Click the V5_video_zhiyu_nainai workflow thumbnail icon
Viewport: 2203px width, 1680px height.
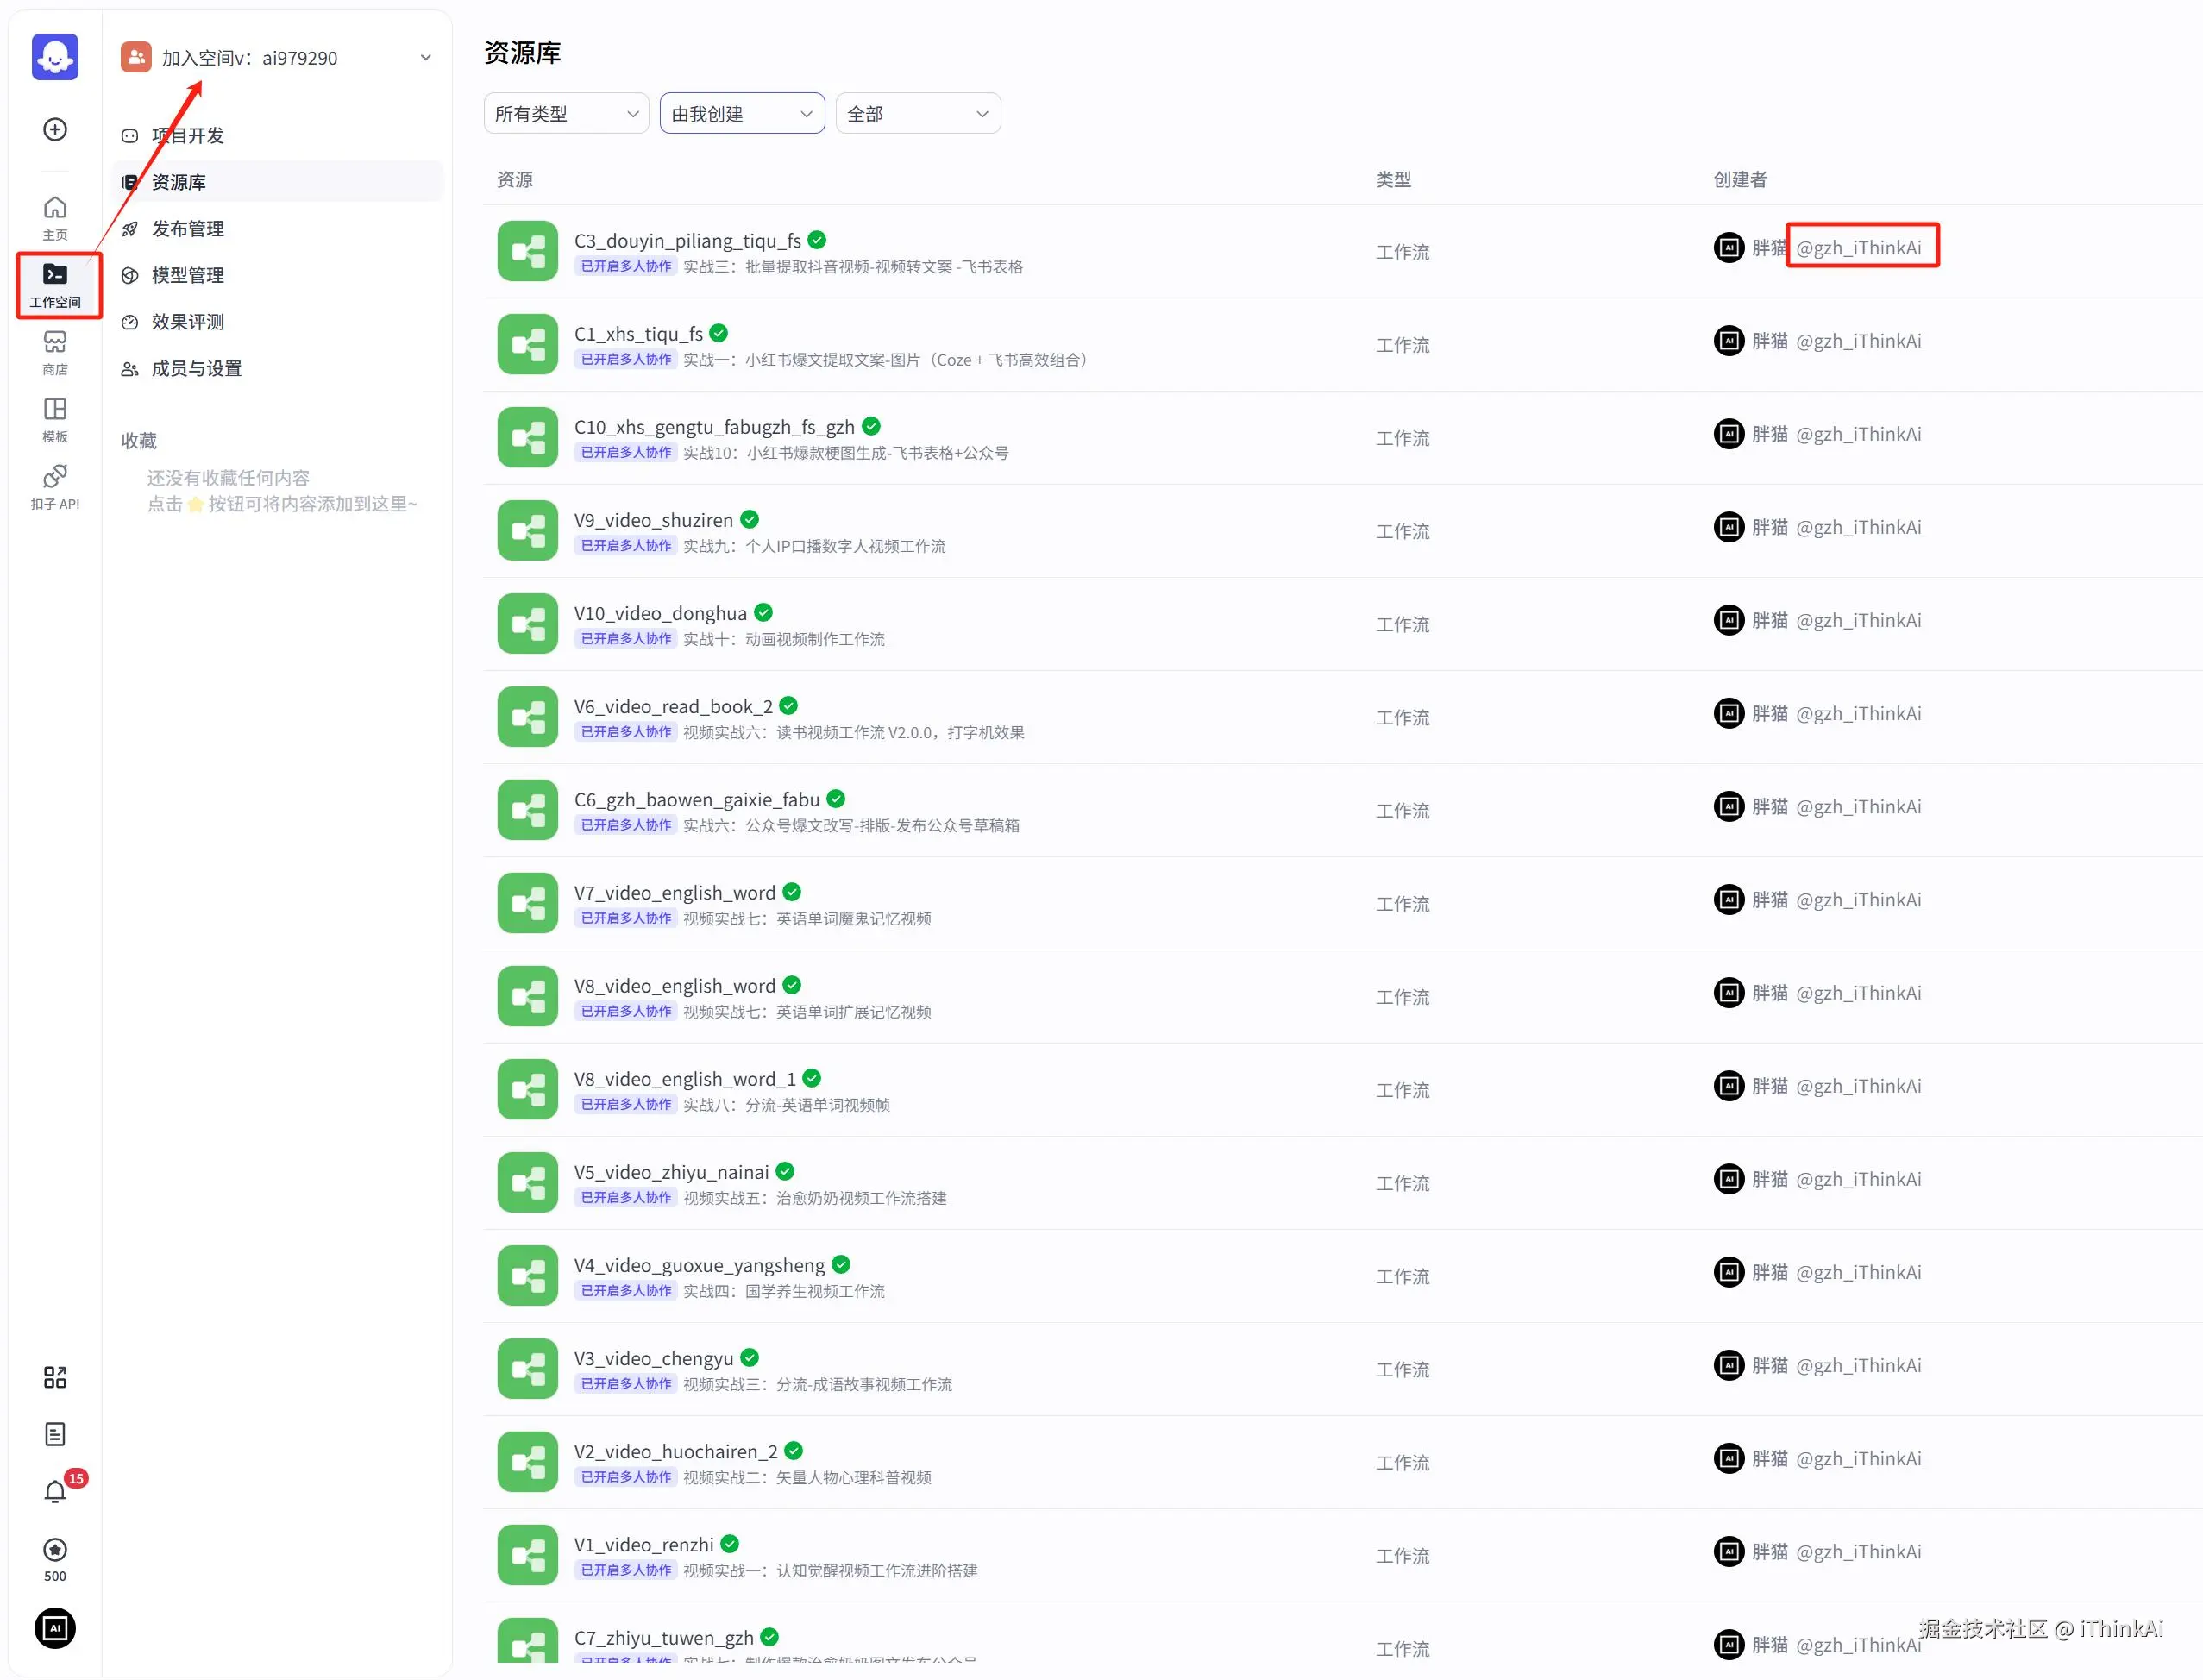[x=527, y=1182]
